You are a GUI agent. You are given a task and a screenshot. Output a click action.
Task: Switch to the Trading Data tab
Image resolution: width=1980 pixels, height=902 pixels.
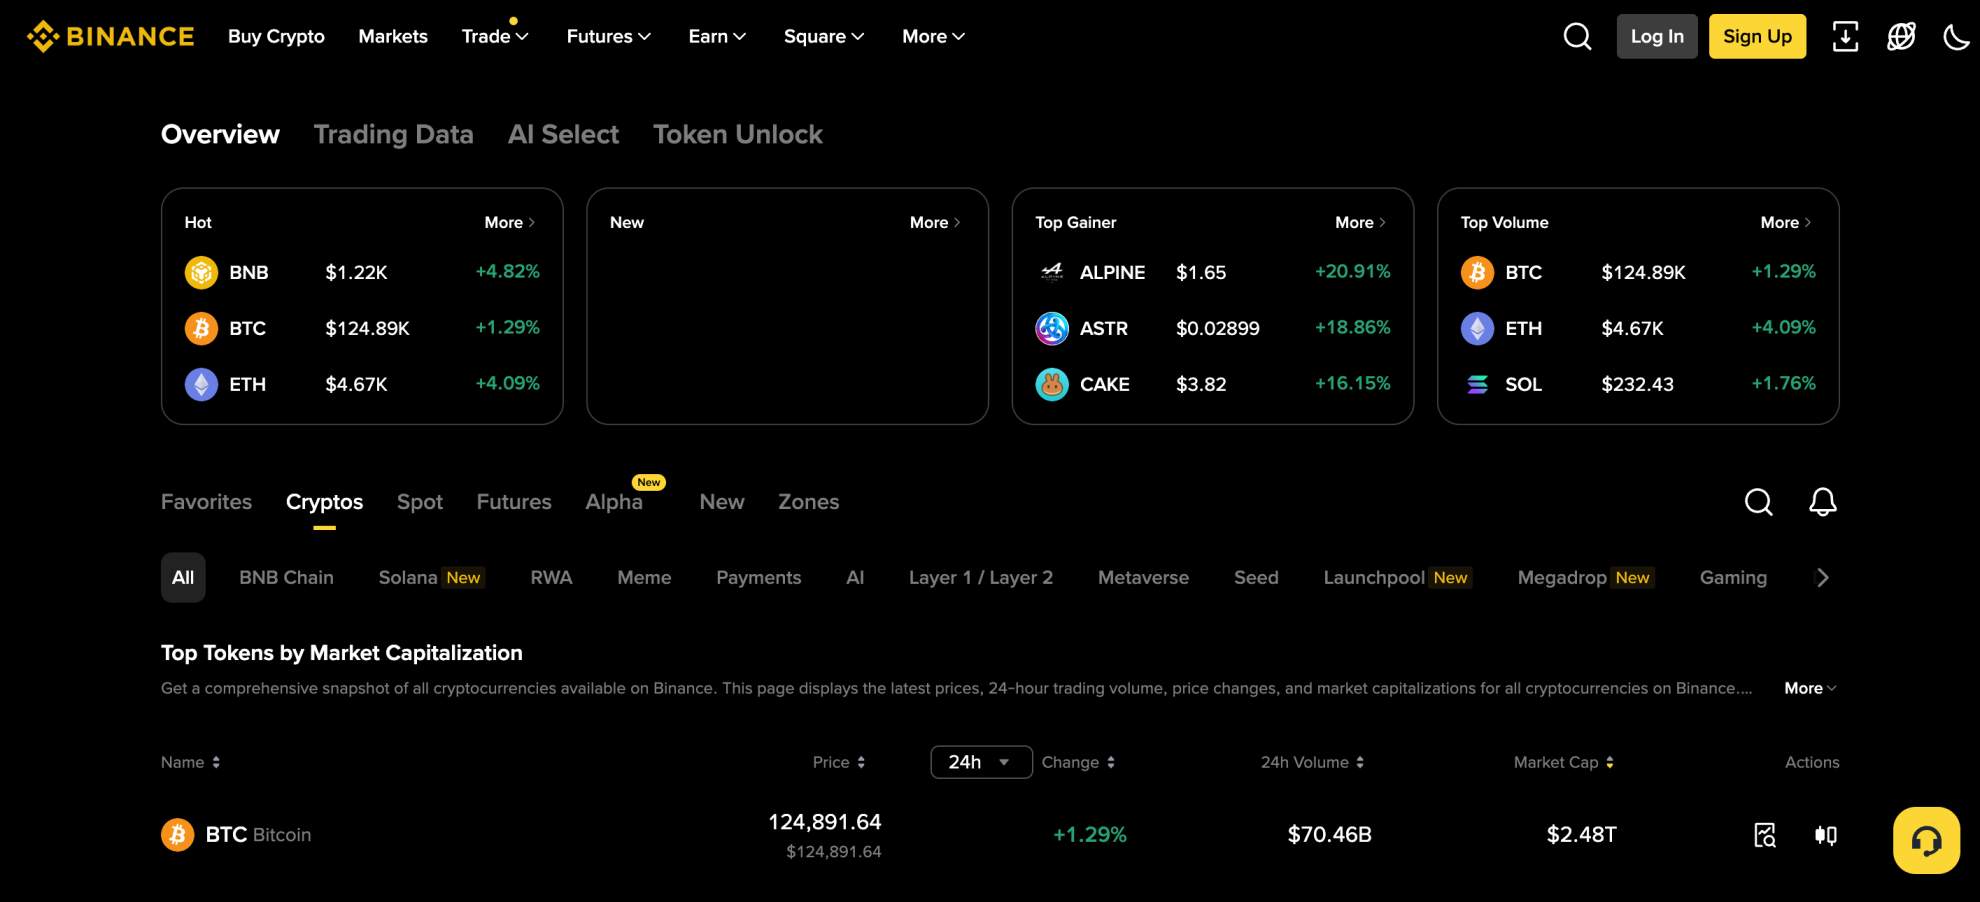pyautogui.click(x=394, y=134)
